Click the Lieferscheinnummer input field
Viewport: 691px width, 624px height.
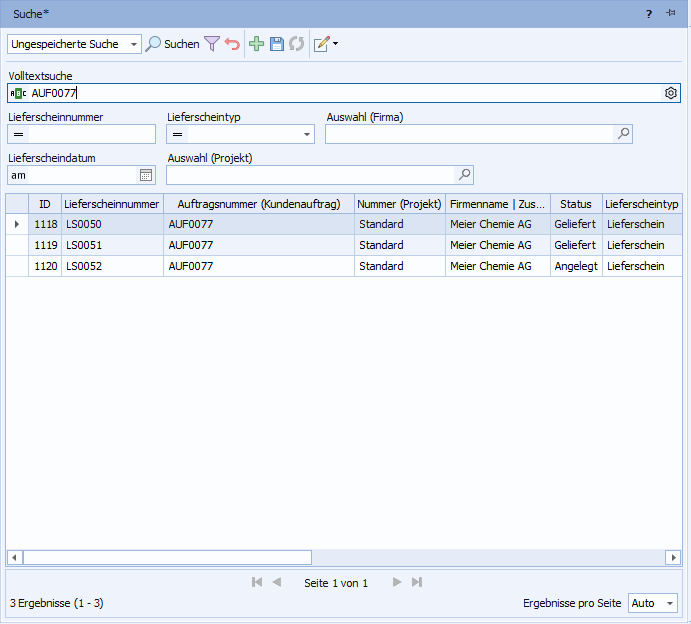pos(90,134)
